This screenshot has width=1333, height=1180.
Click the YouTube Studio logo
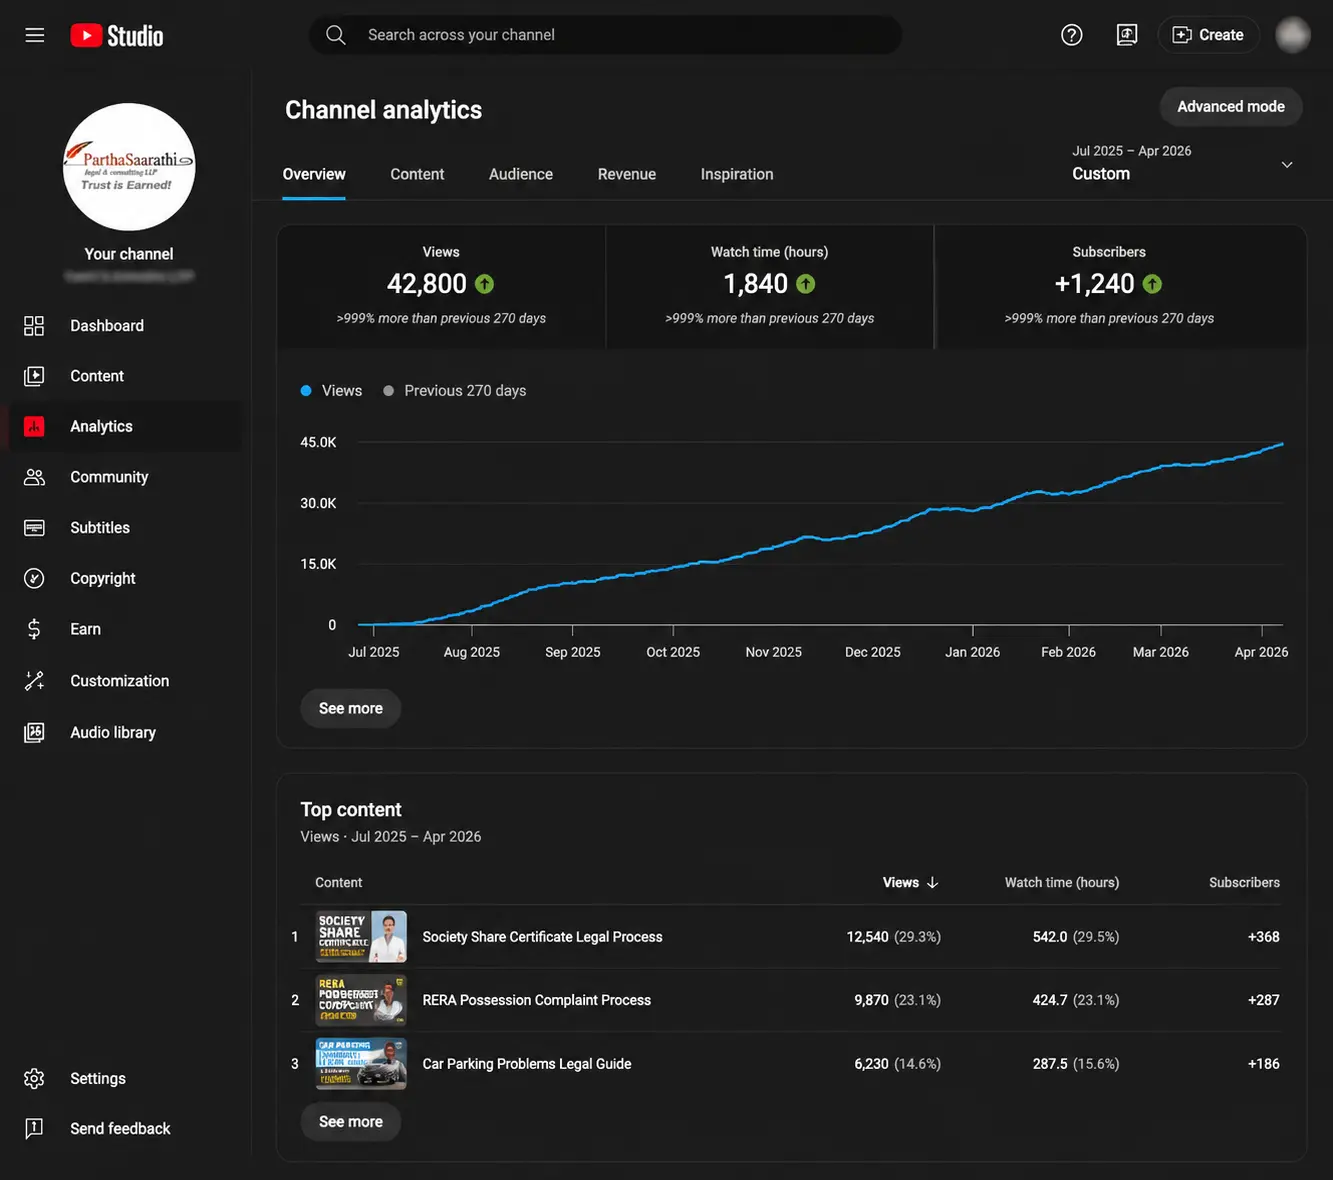tap(117, 35)
